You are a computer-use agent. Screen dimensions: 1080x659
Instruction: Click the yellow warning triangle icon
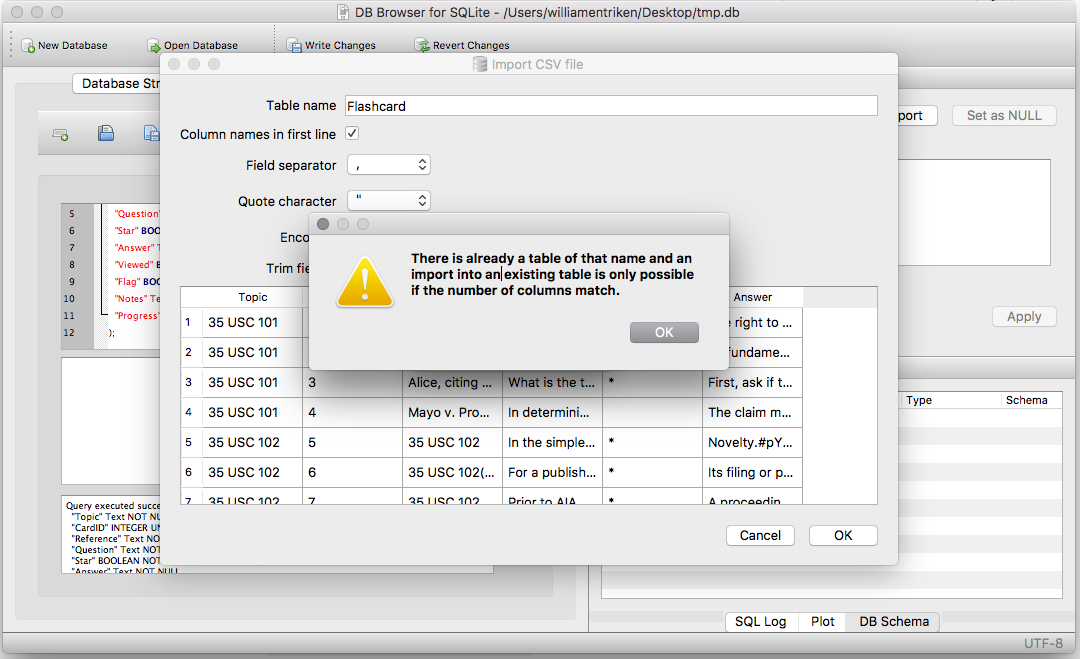pyautogui.click(x=365, y=283)
